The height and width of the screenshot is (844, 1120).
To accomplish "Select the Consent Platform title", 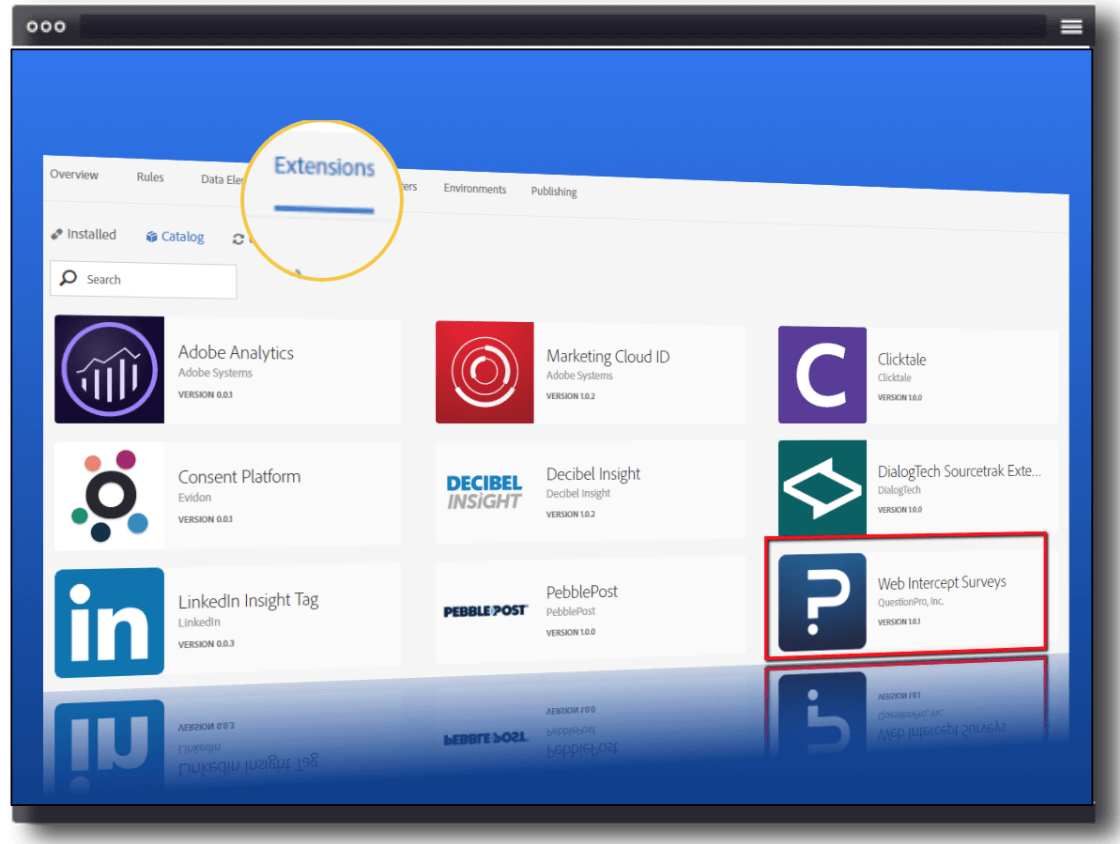I will click(x=239, y=476).
